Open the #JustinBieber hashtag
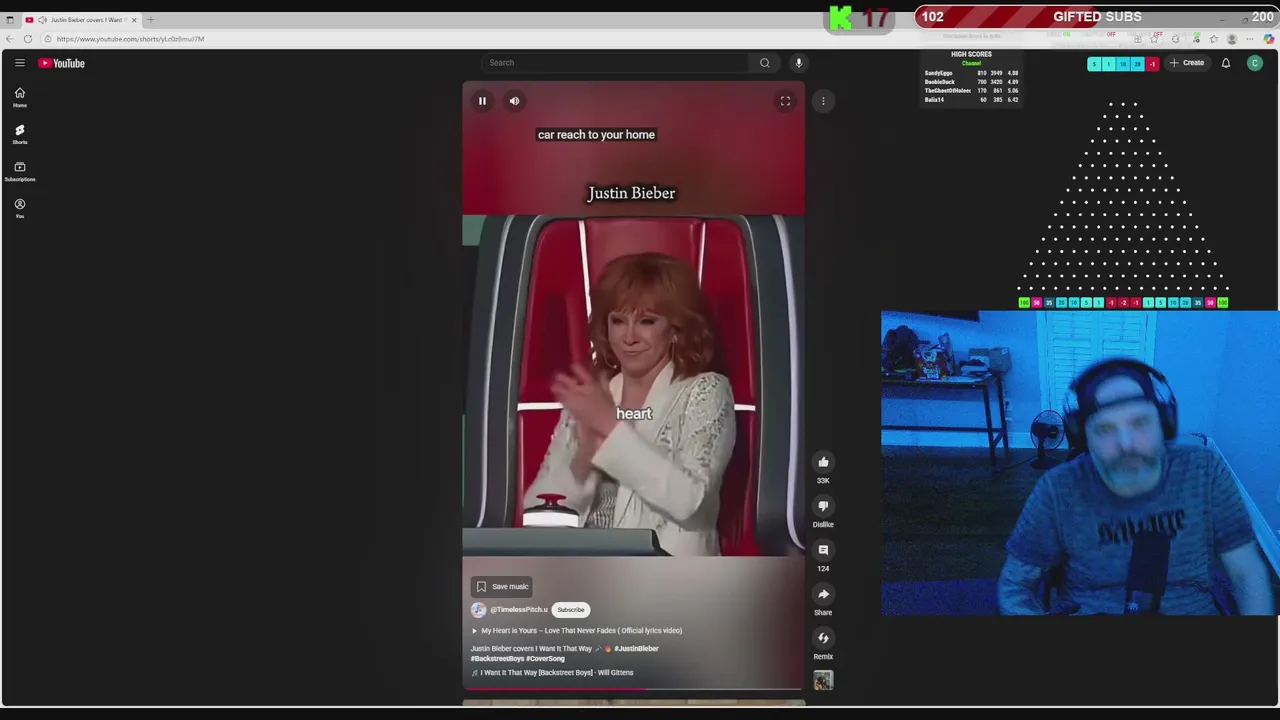Viewport: 1280px width, 720px height. [636, 649]
